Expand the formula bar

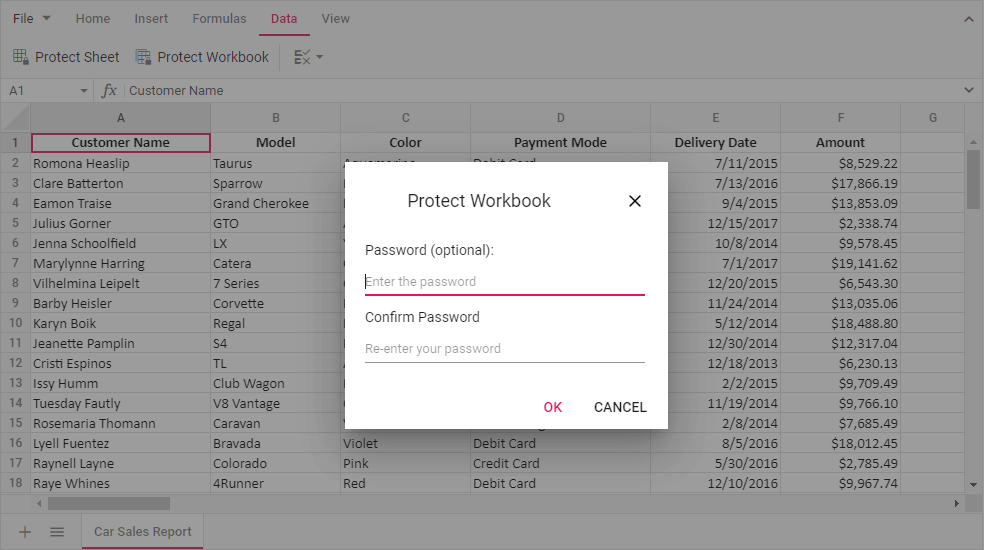coord(968,91)
